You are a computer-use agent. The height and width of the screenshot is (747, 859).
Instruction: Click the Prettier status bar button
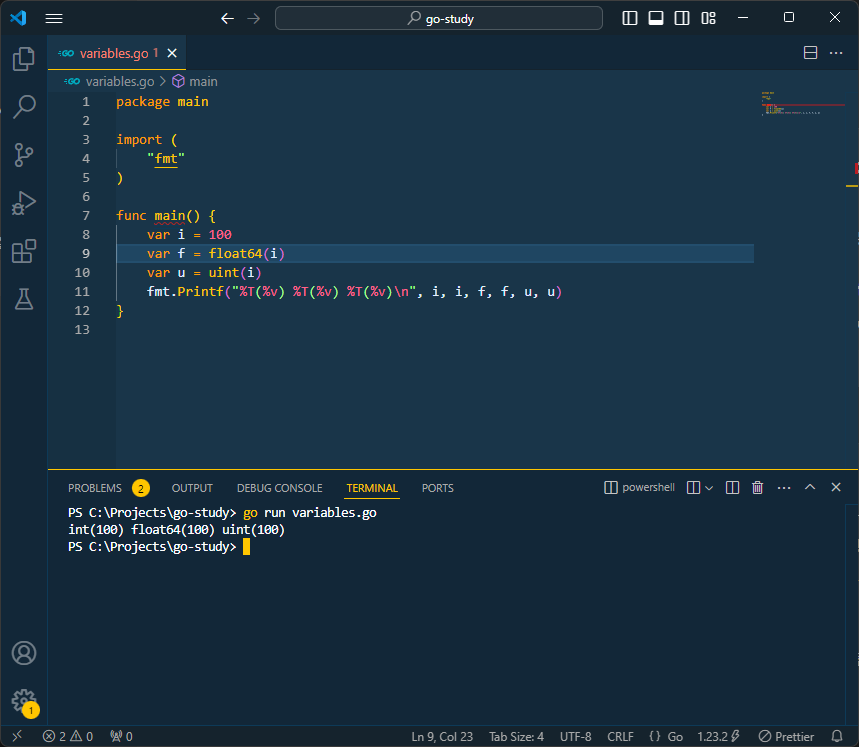(787, 737)
